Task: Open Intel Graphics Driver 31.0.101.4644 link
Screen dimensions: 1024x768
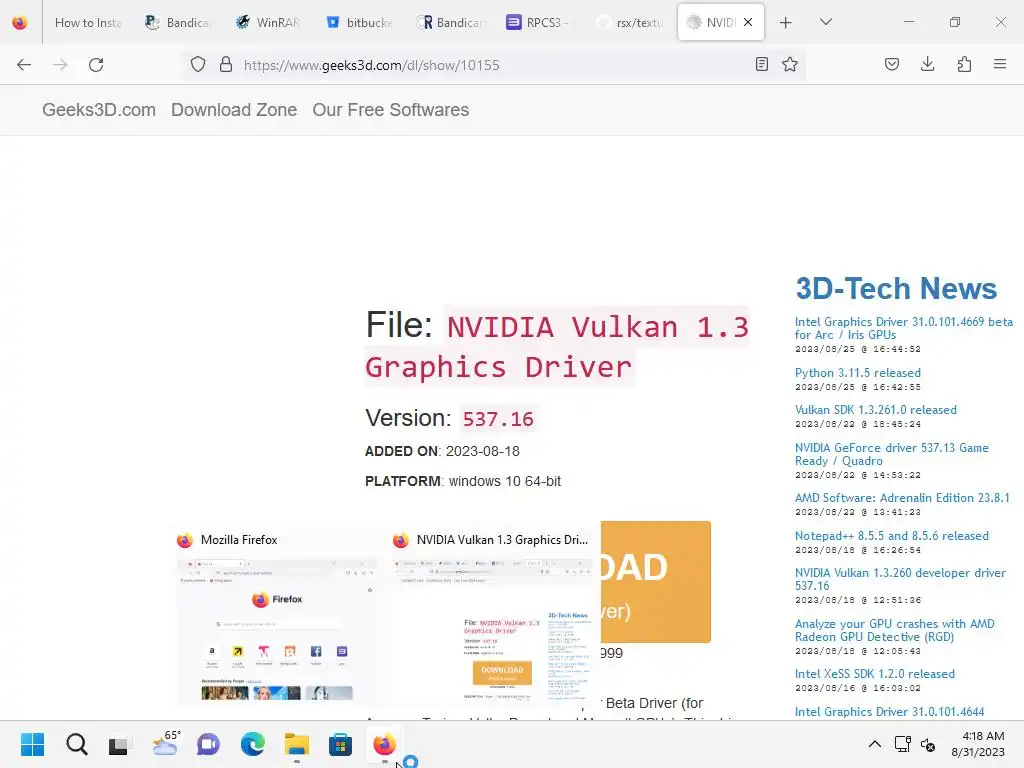Action: tap(889, 711)
